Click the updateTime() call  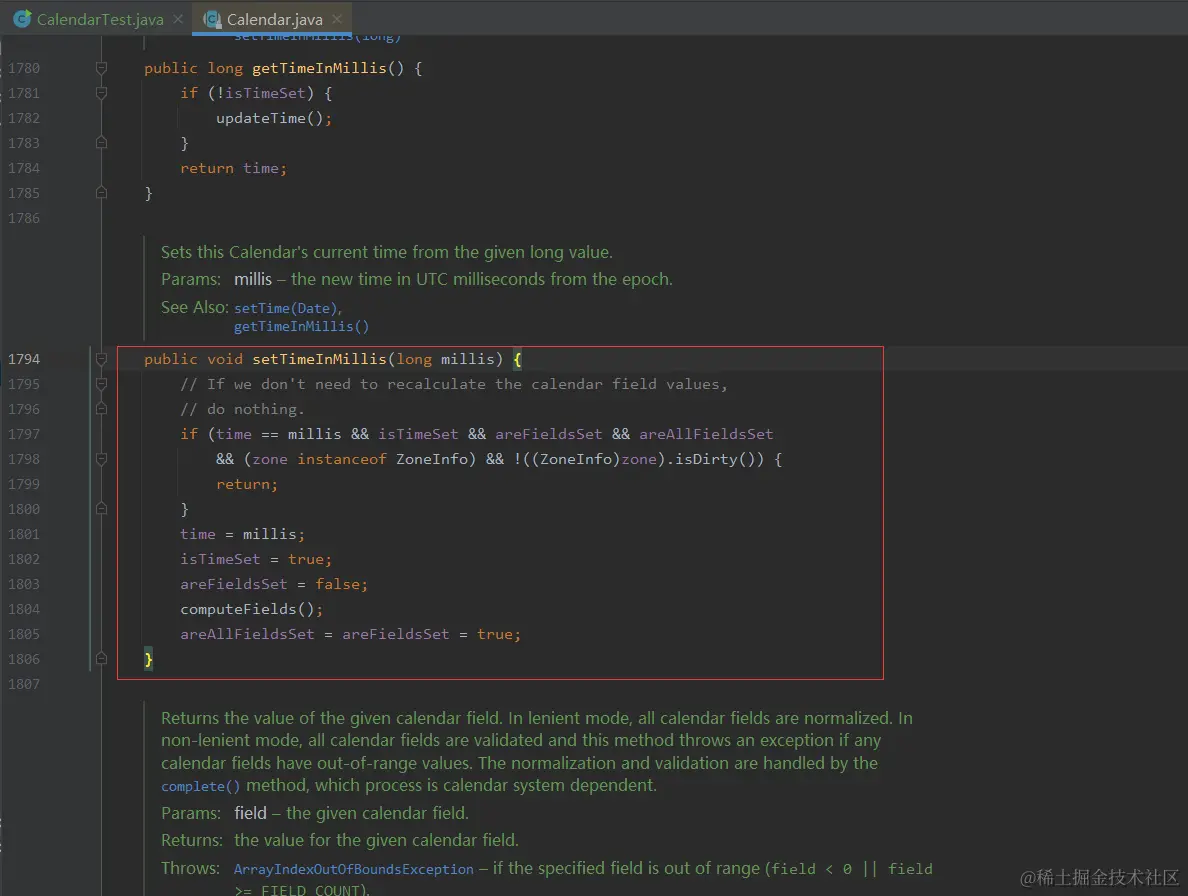point(274,118)
